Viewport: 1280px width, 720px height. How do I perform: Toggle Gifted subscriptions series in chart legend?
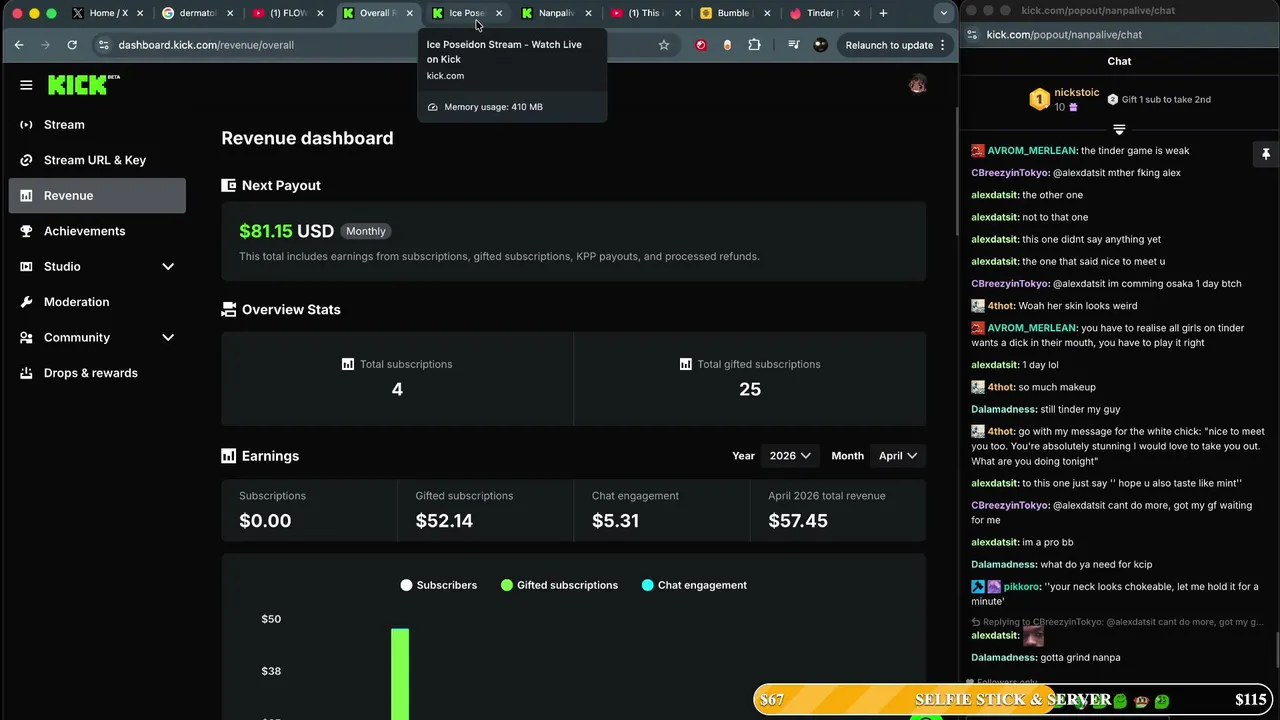click(x=559, y=585)
